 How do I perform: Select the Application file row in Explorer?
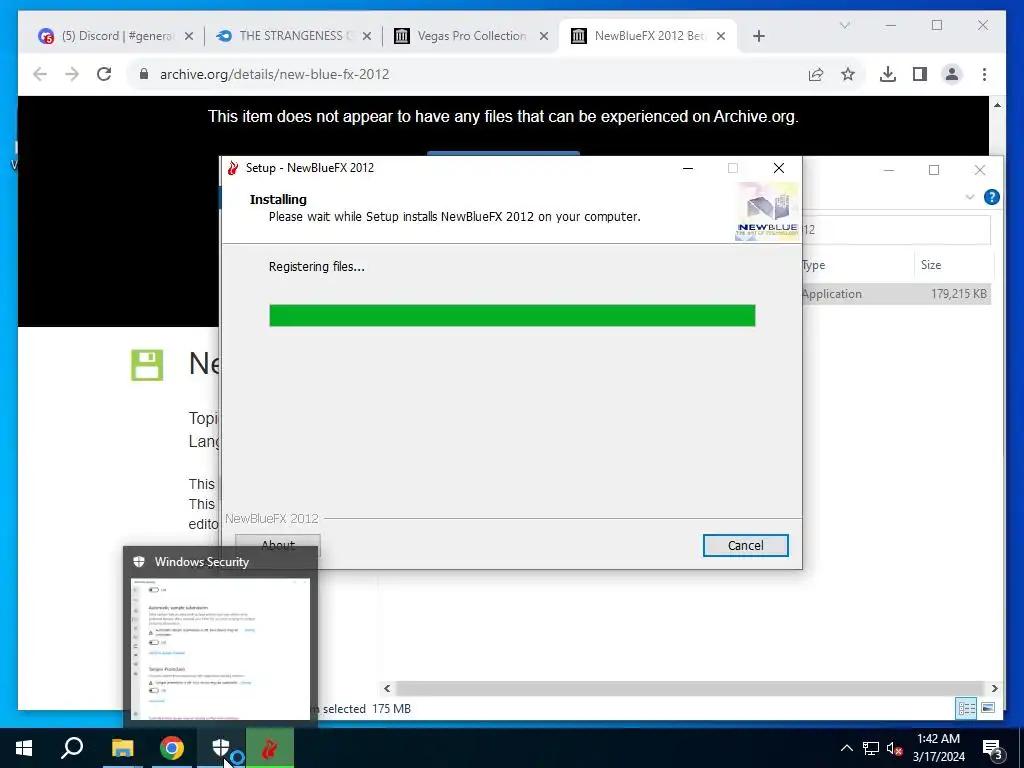(897, 294)
